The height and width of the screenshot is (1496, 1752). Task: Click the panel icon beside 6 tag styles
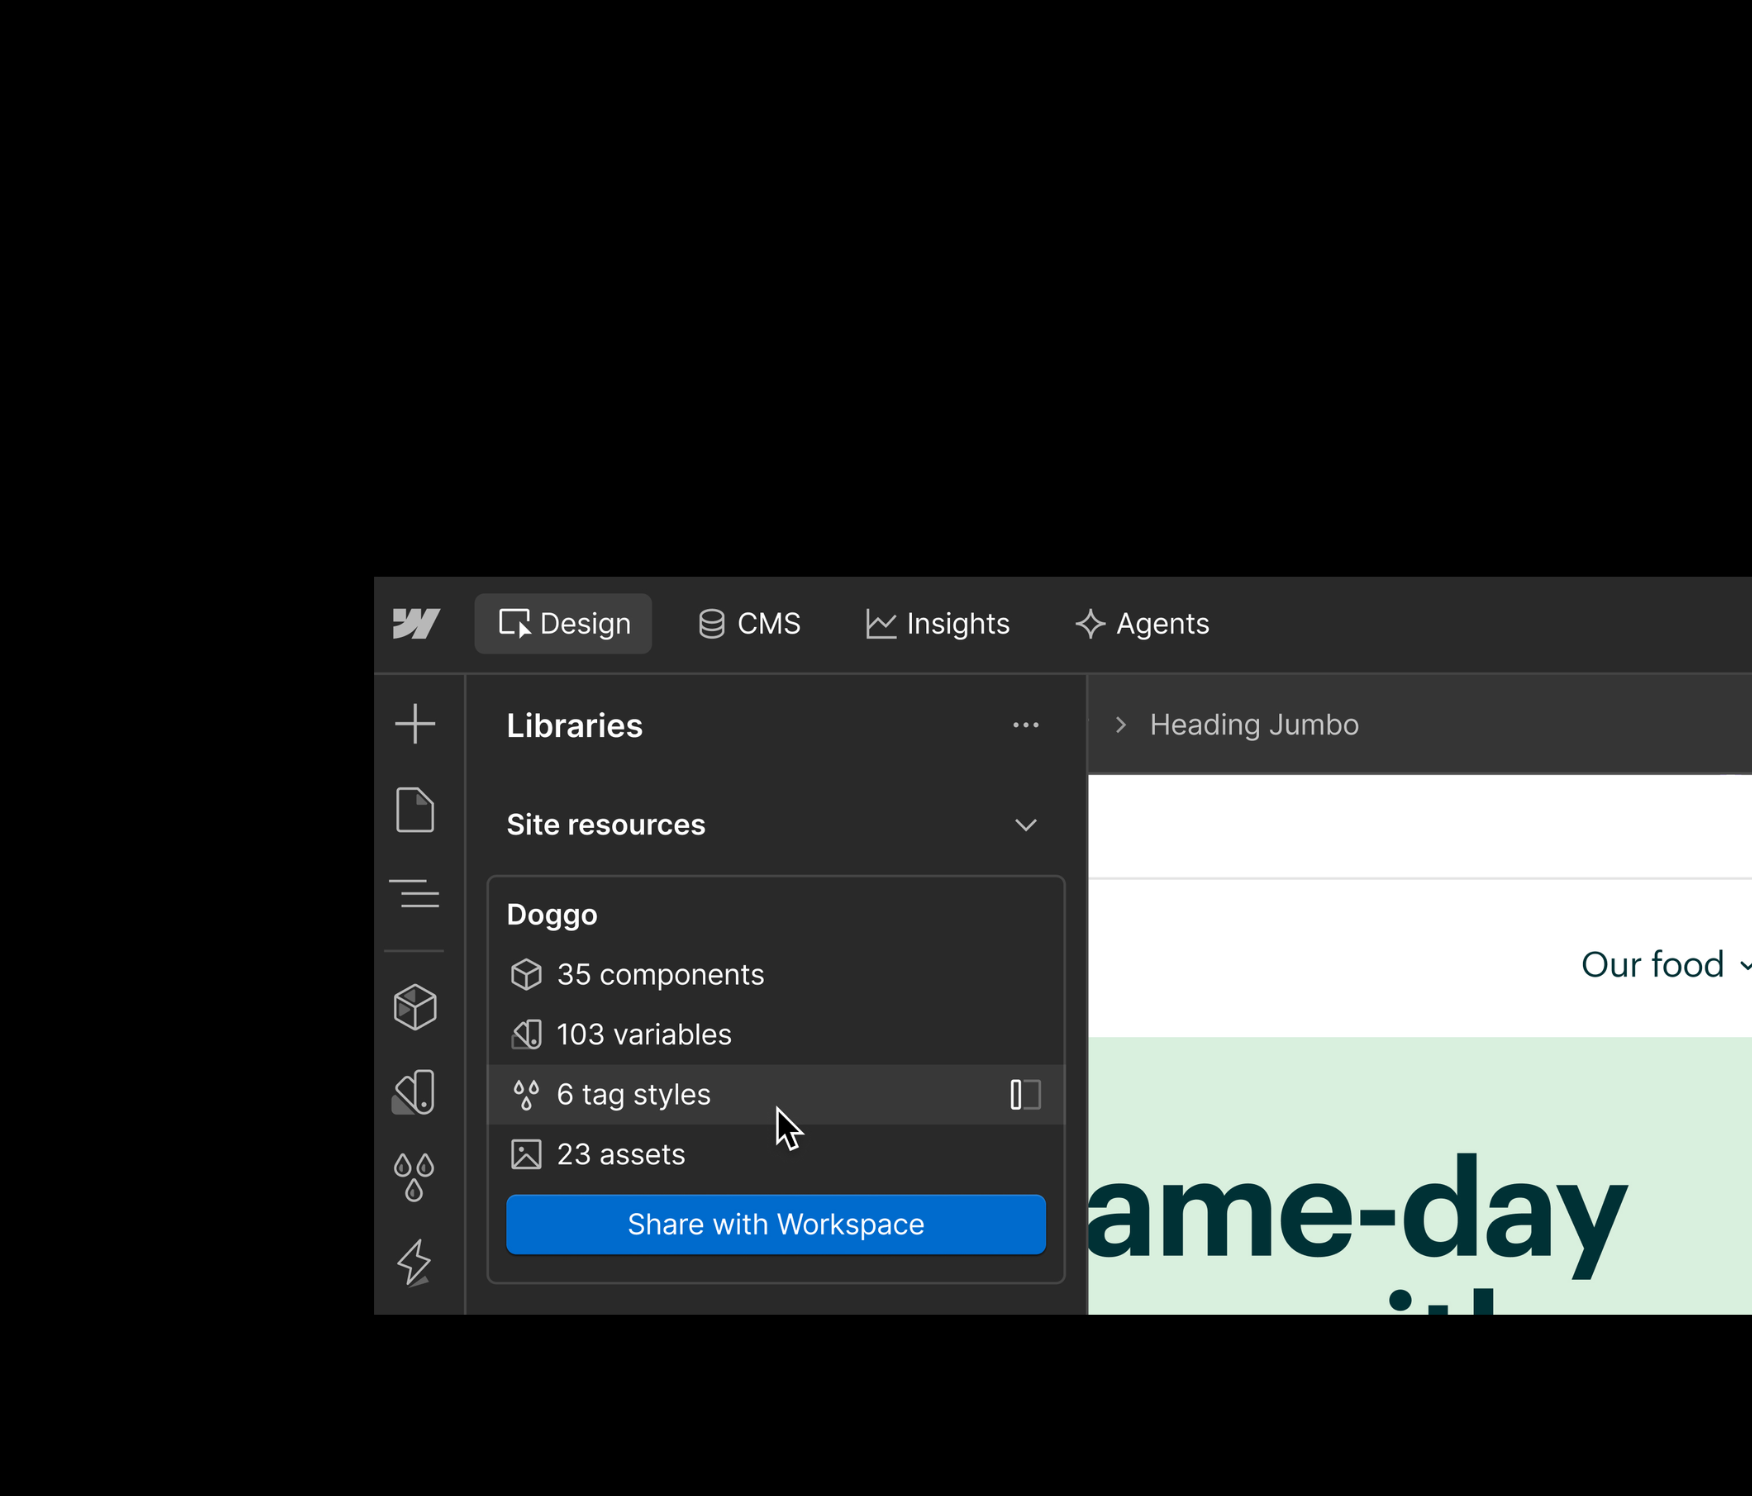[1026, 1094]
